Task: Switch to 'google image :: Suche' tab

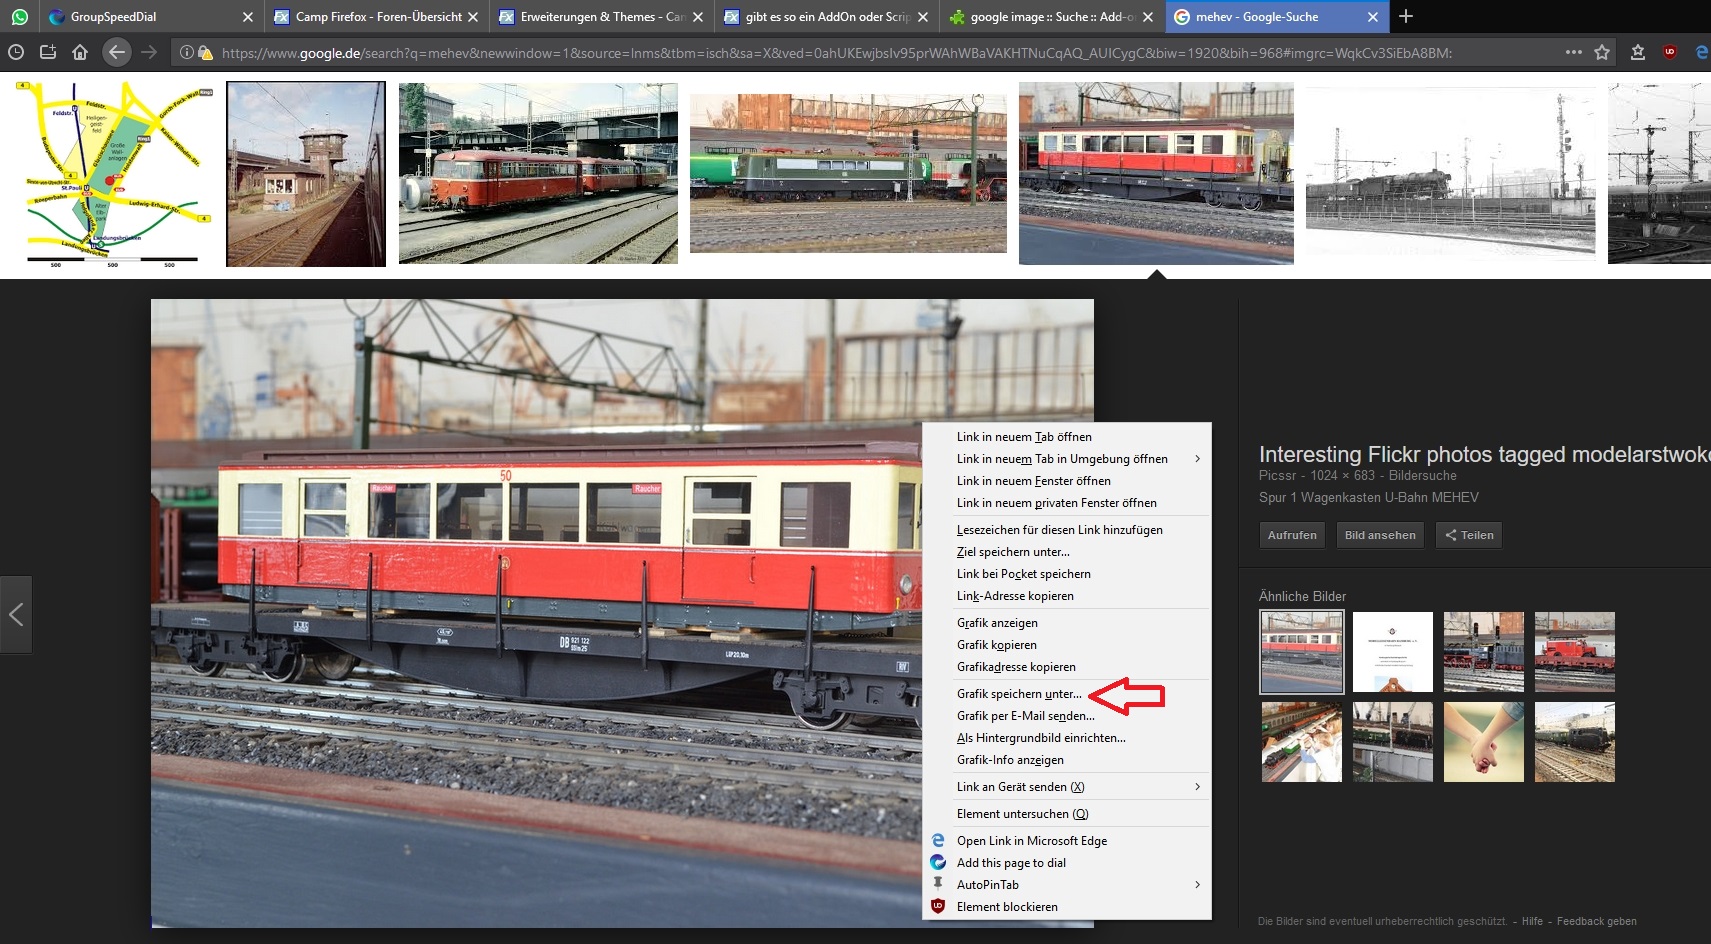Action: [x=1051, y=17]
